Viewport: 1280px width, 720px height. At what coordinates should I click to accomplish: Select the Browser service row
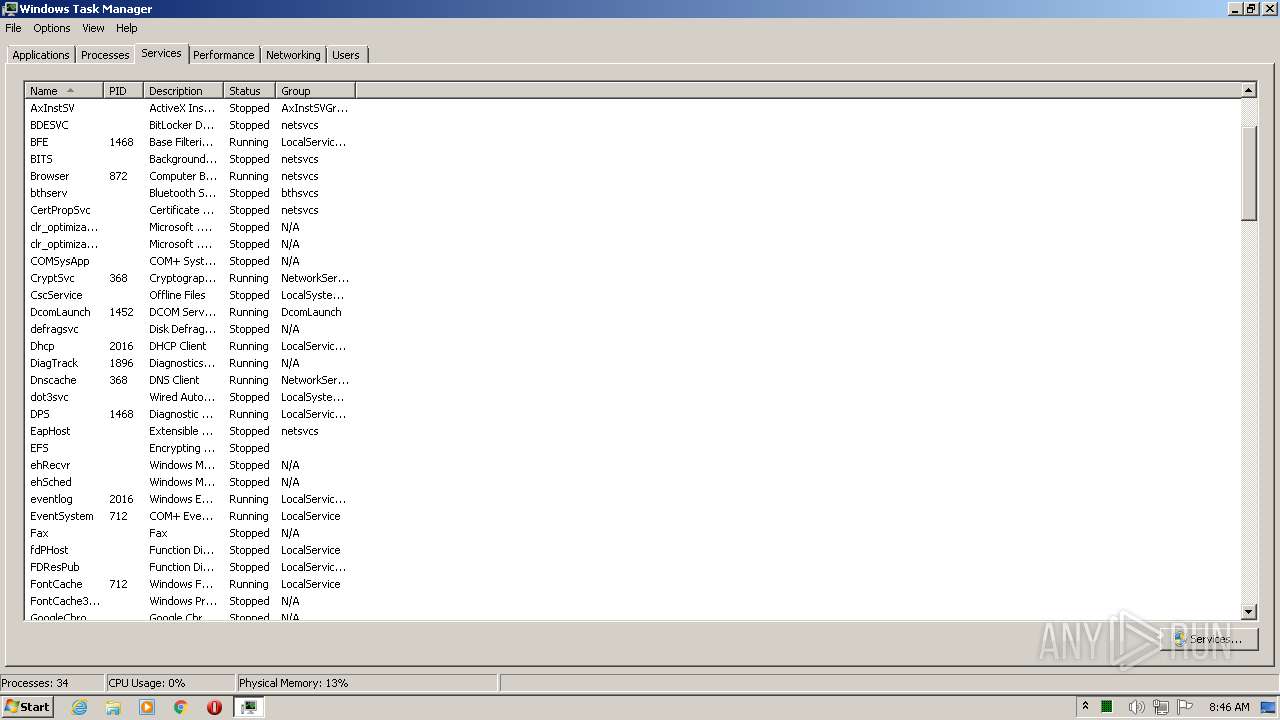pos(190,176)
